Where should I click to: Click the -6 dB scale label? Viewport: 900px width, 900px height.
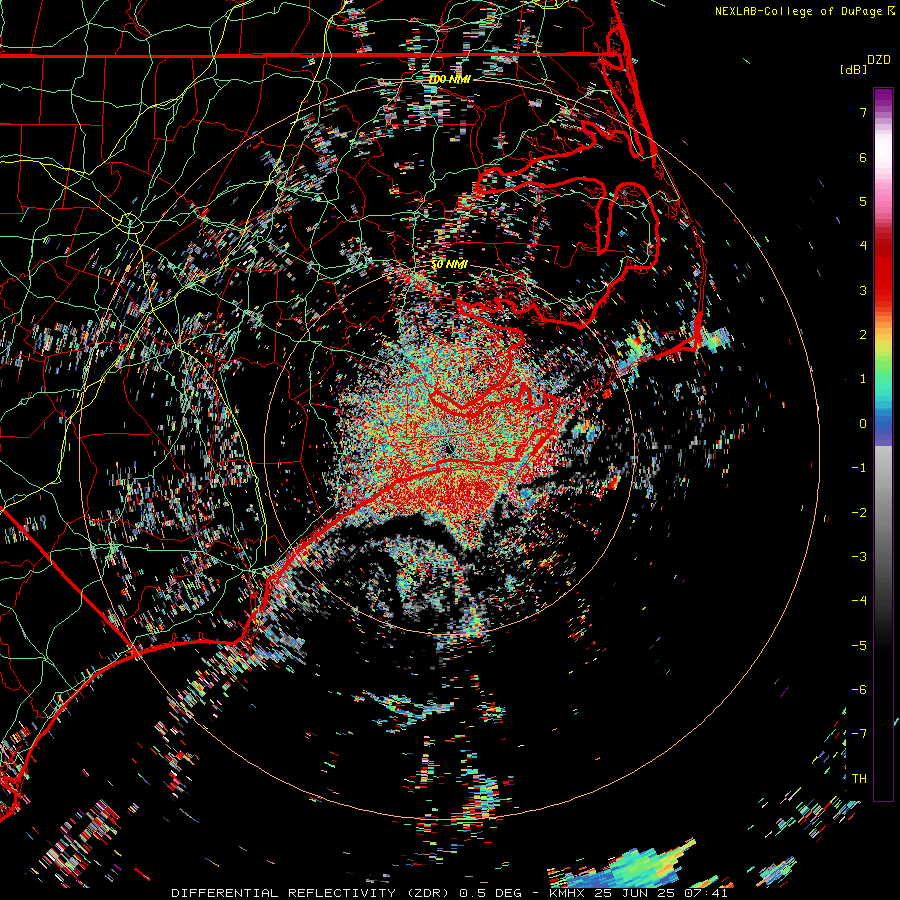tap(859, 690)
